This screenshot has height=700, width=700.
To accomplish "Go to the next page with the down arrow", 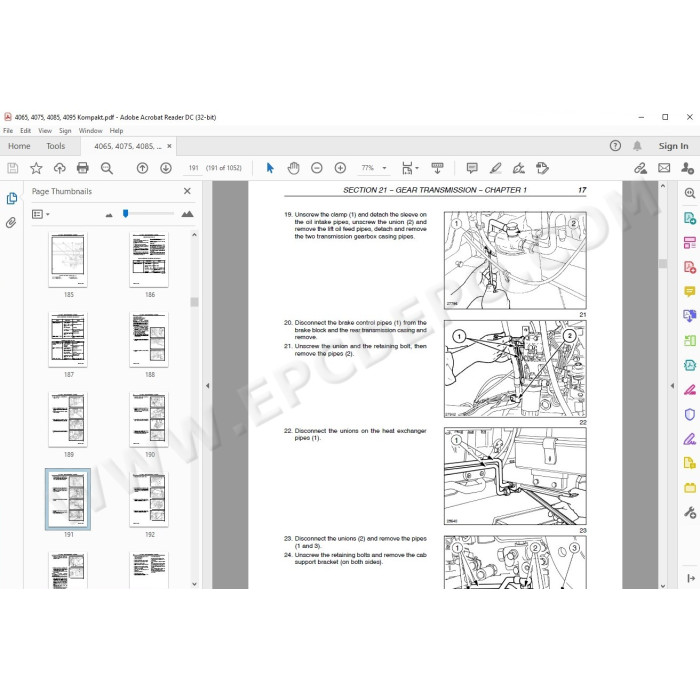I will pos(166,168).
